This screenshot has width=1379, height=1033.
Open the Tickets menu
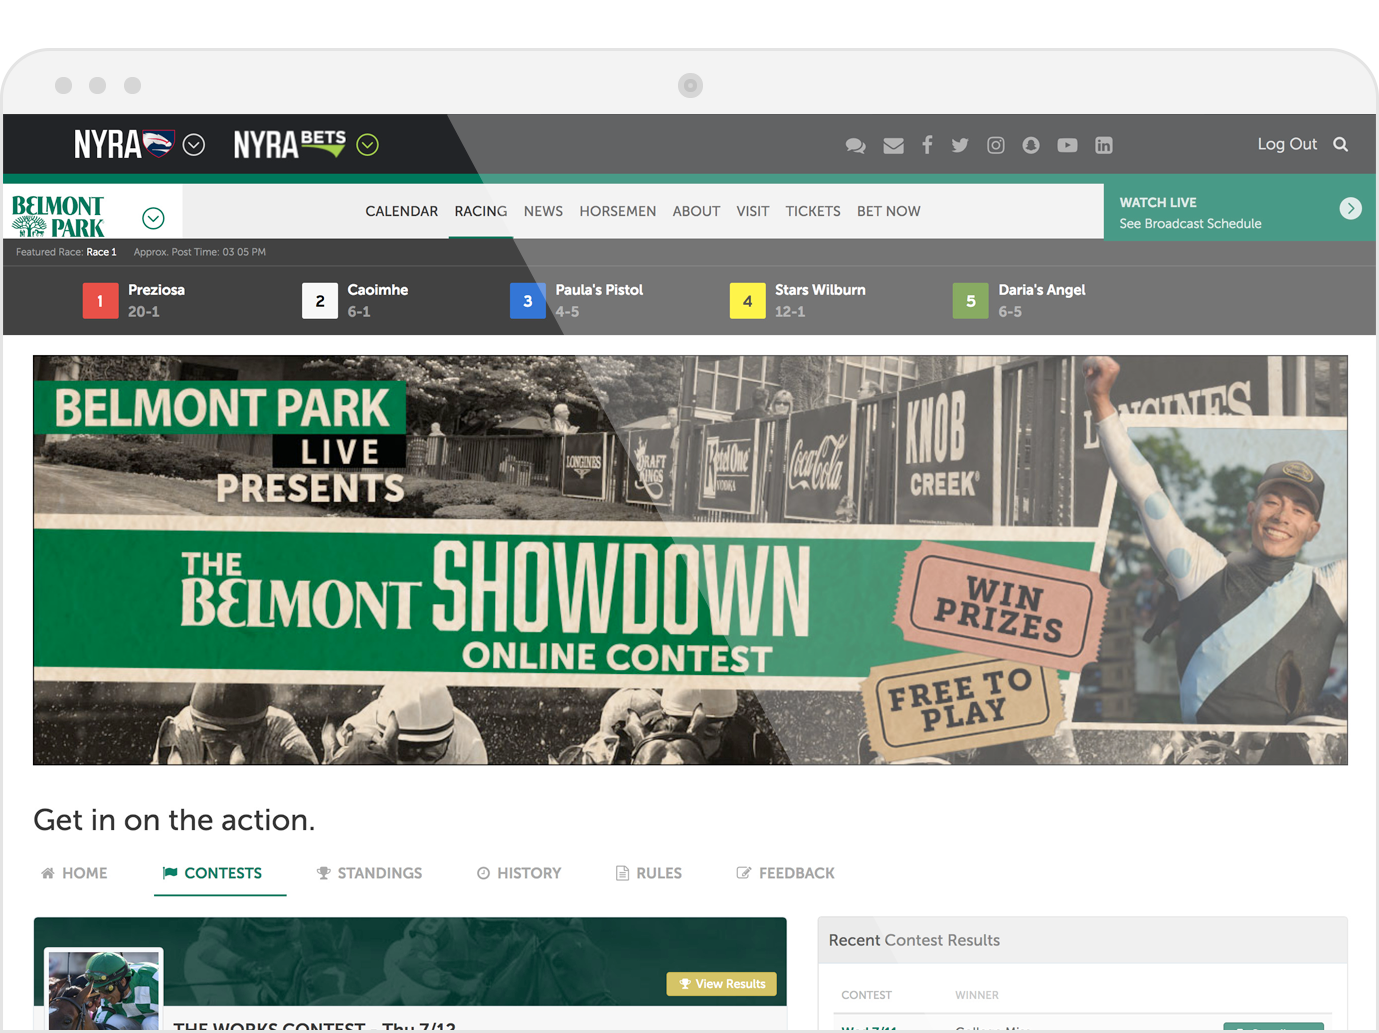pos(813,211)
